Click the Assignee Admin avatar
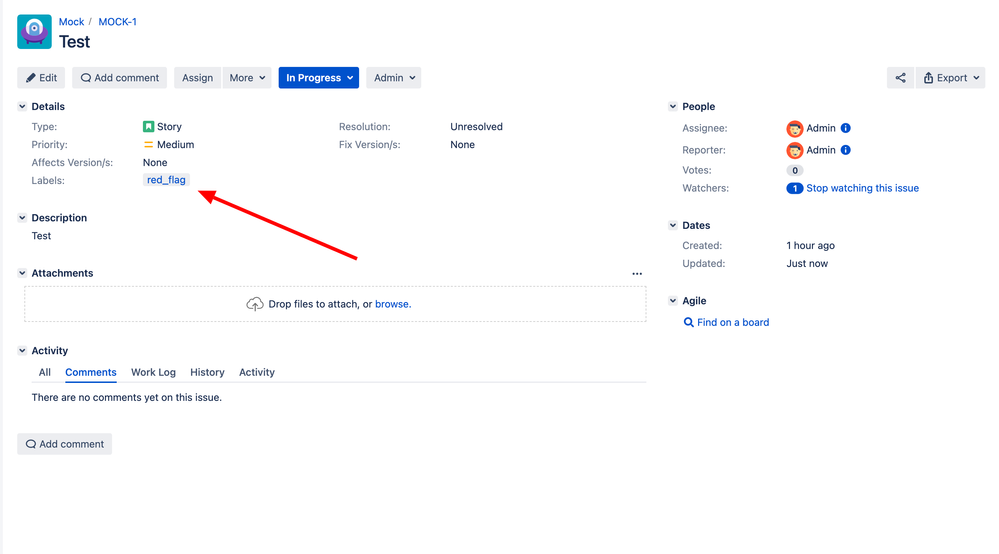 [x=794, y=129]
